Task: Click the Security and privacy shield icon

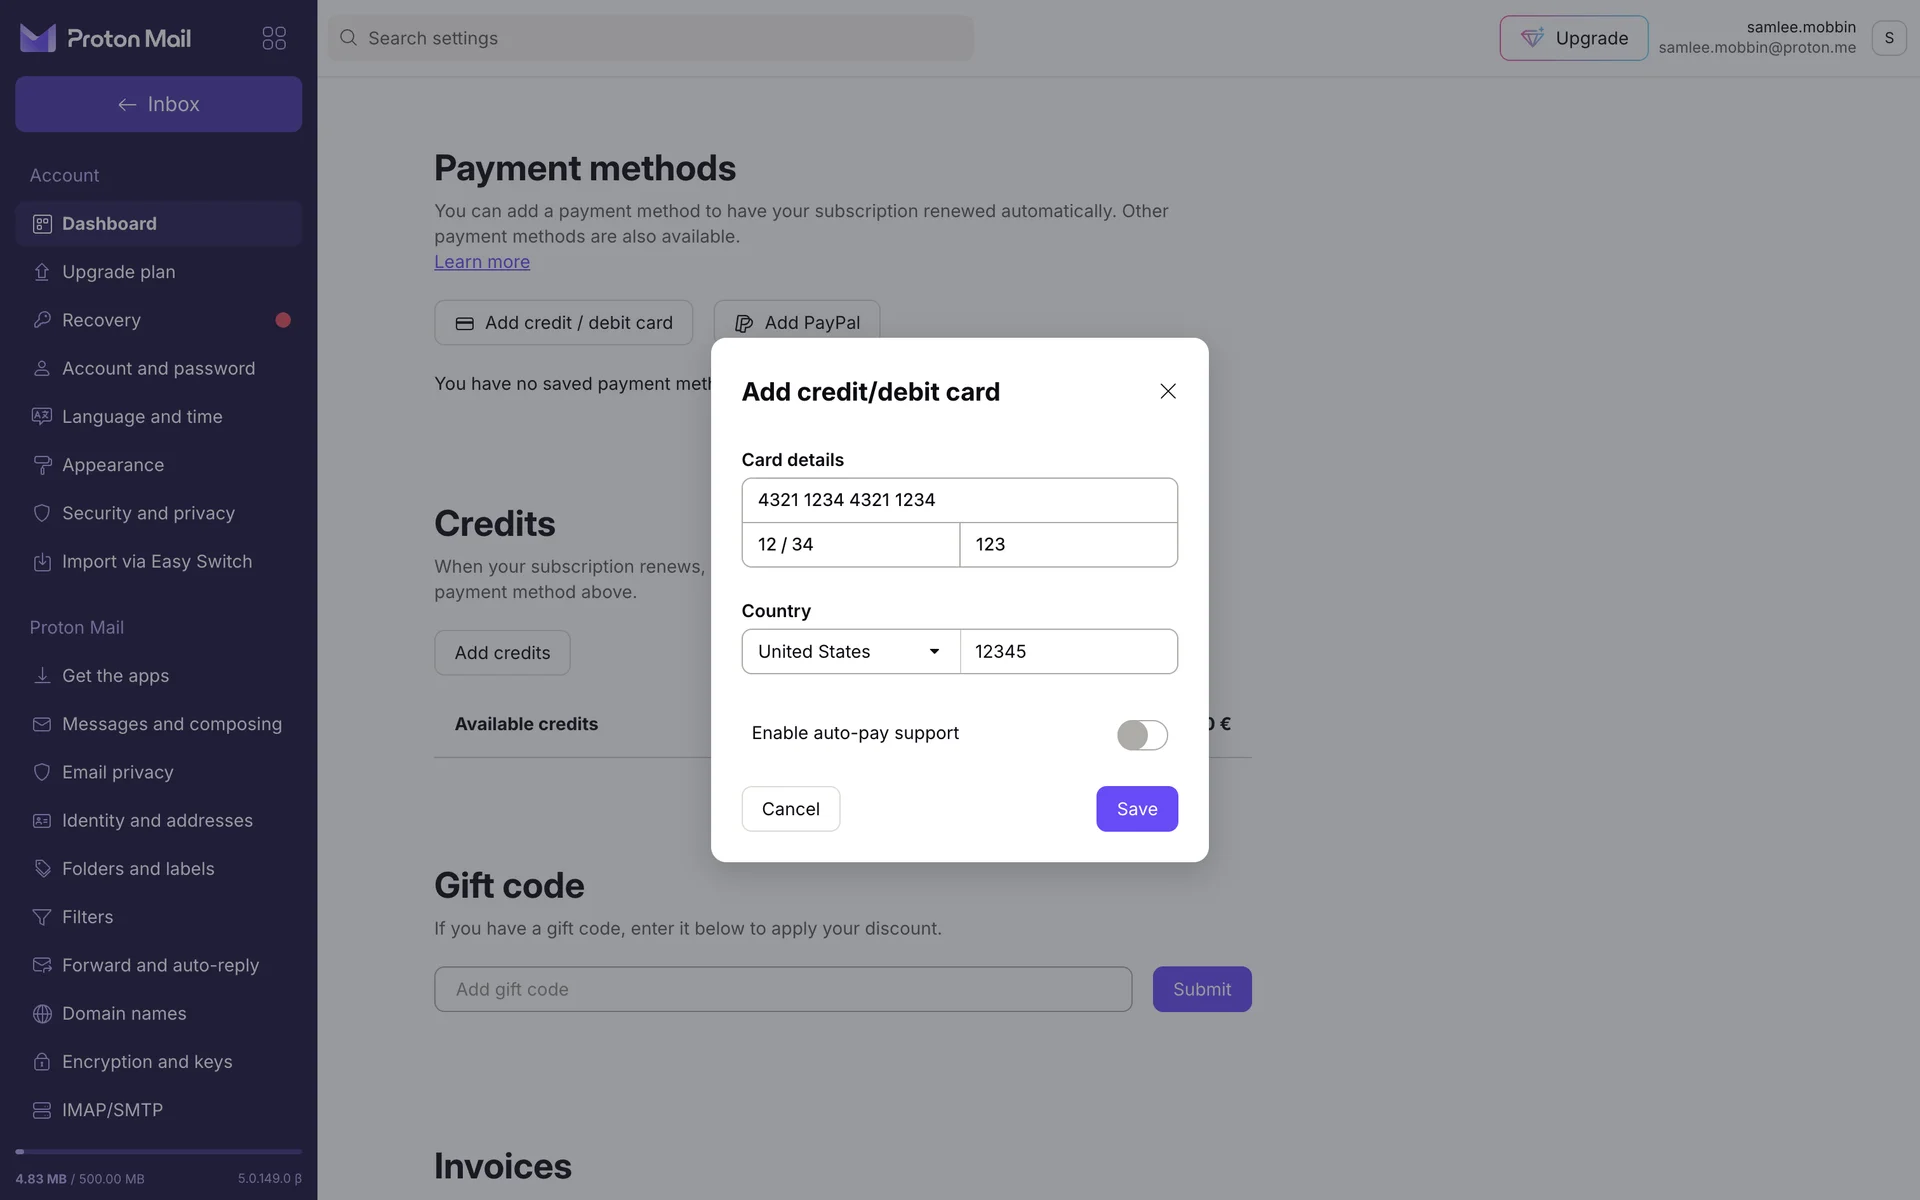Action: tap(42, 513)
